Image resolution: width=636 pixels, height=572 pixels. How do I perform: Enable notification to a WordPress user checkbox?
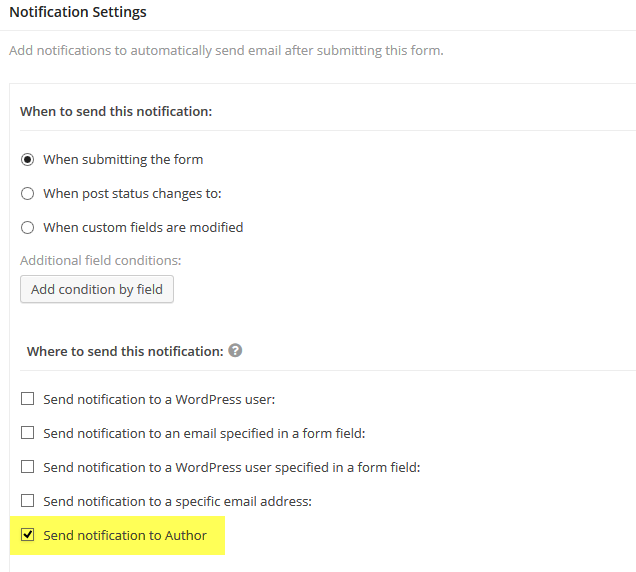[28, 399]
